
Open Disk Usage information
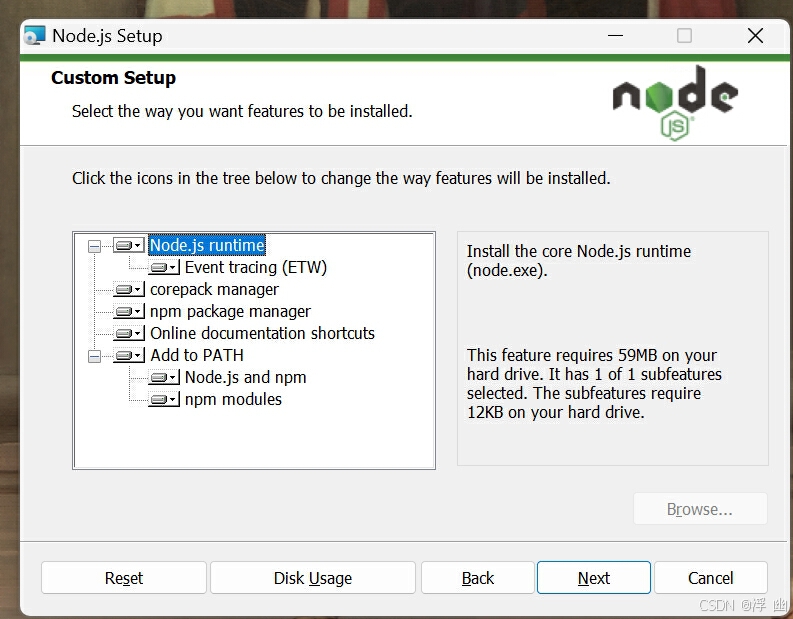313,578
